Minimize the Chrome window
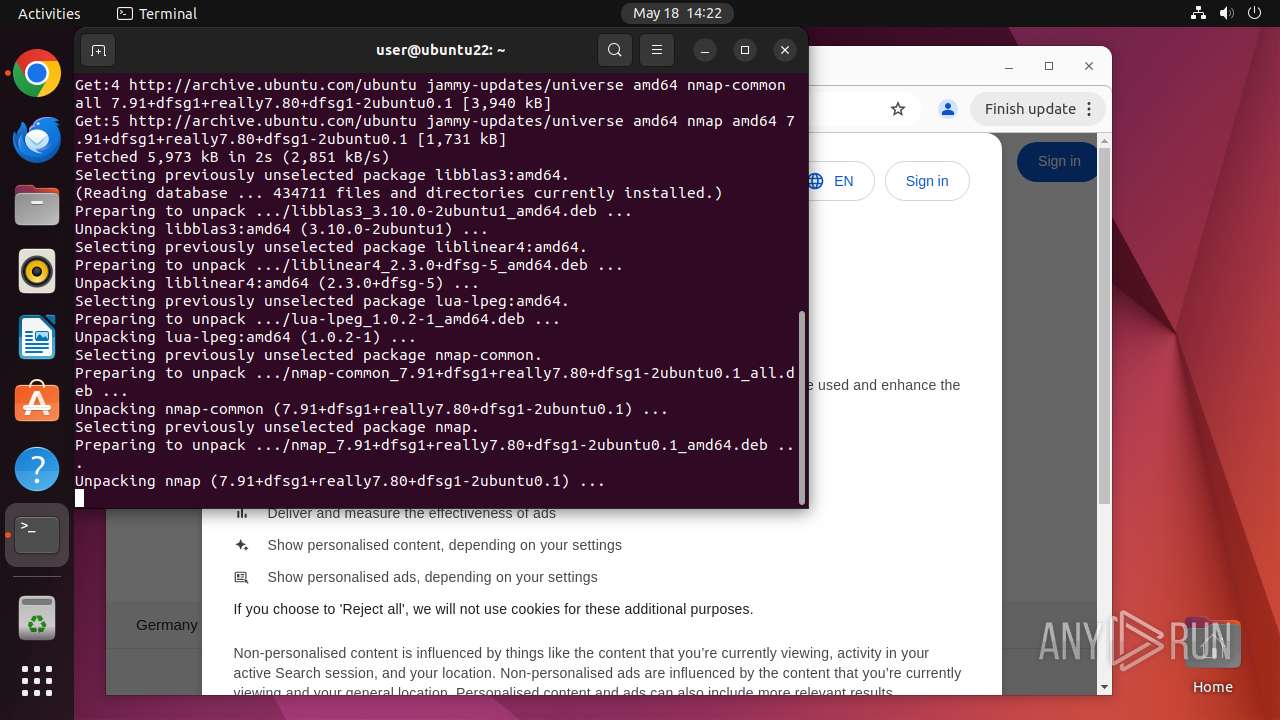Viewport: 1280px width, 720px height. tap(1009, 66)
